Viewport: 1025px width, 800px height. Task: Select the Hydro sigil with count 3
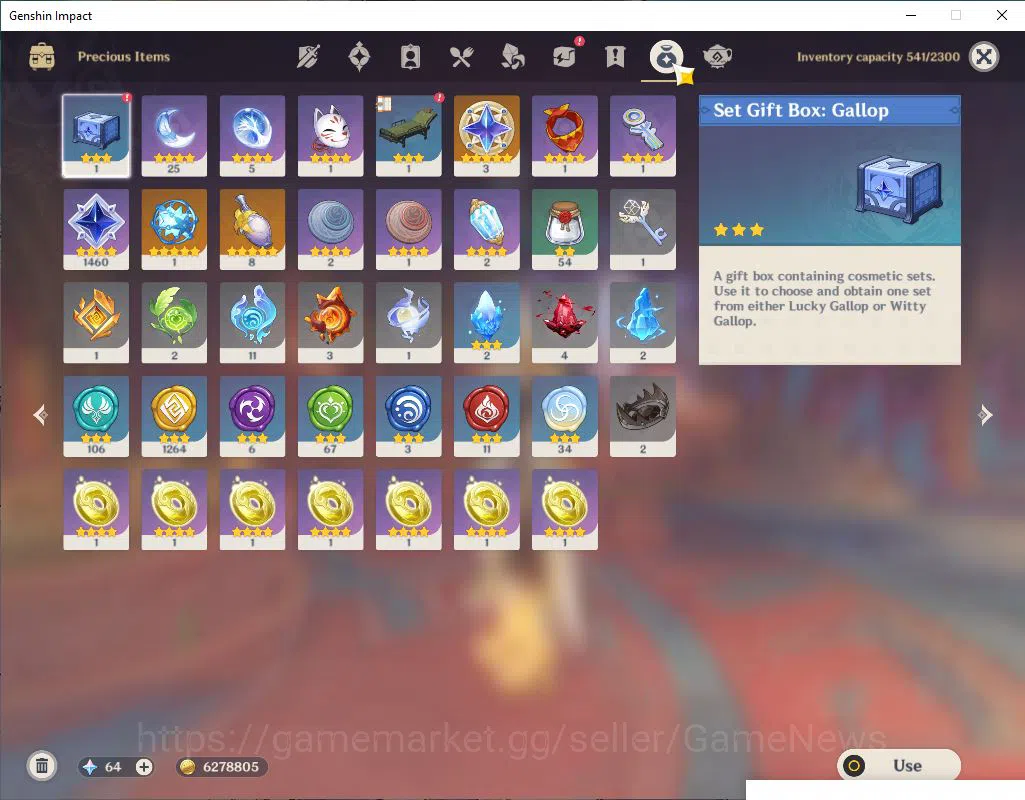[409, 416]
